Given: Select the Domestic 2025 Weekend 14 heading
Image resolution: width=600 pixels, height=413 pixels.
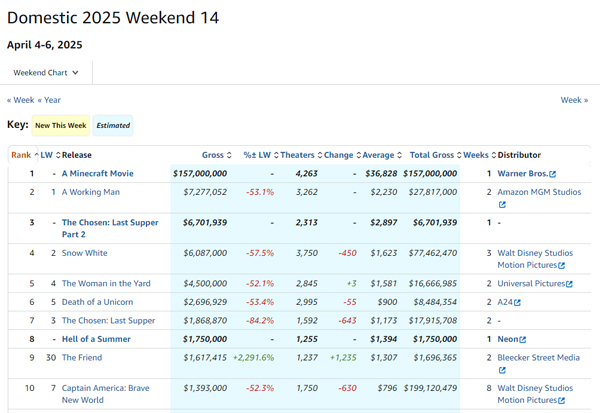Looking at the screenshot, I should coord(113,18).
